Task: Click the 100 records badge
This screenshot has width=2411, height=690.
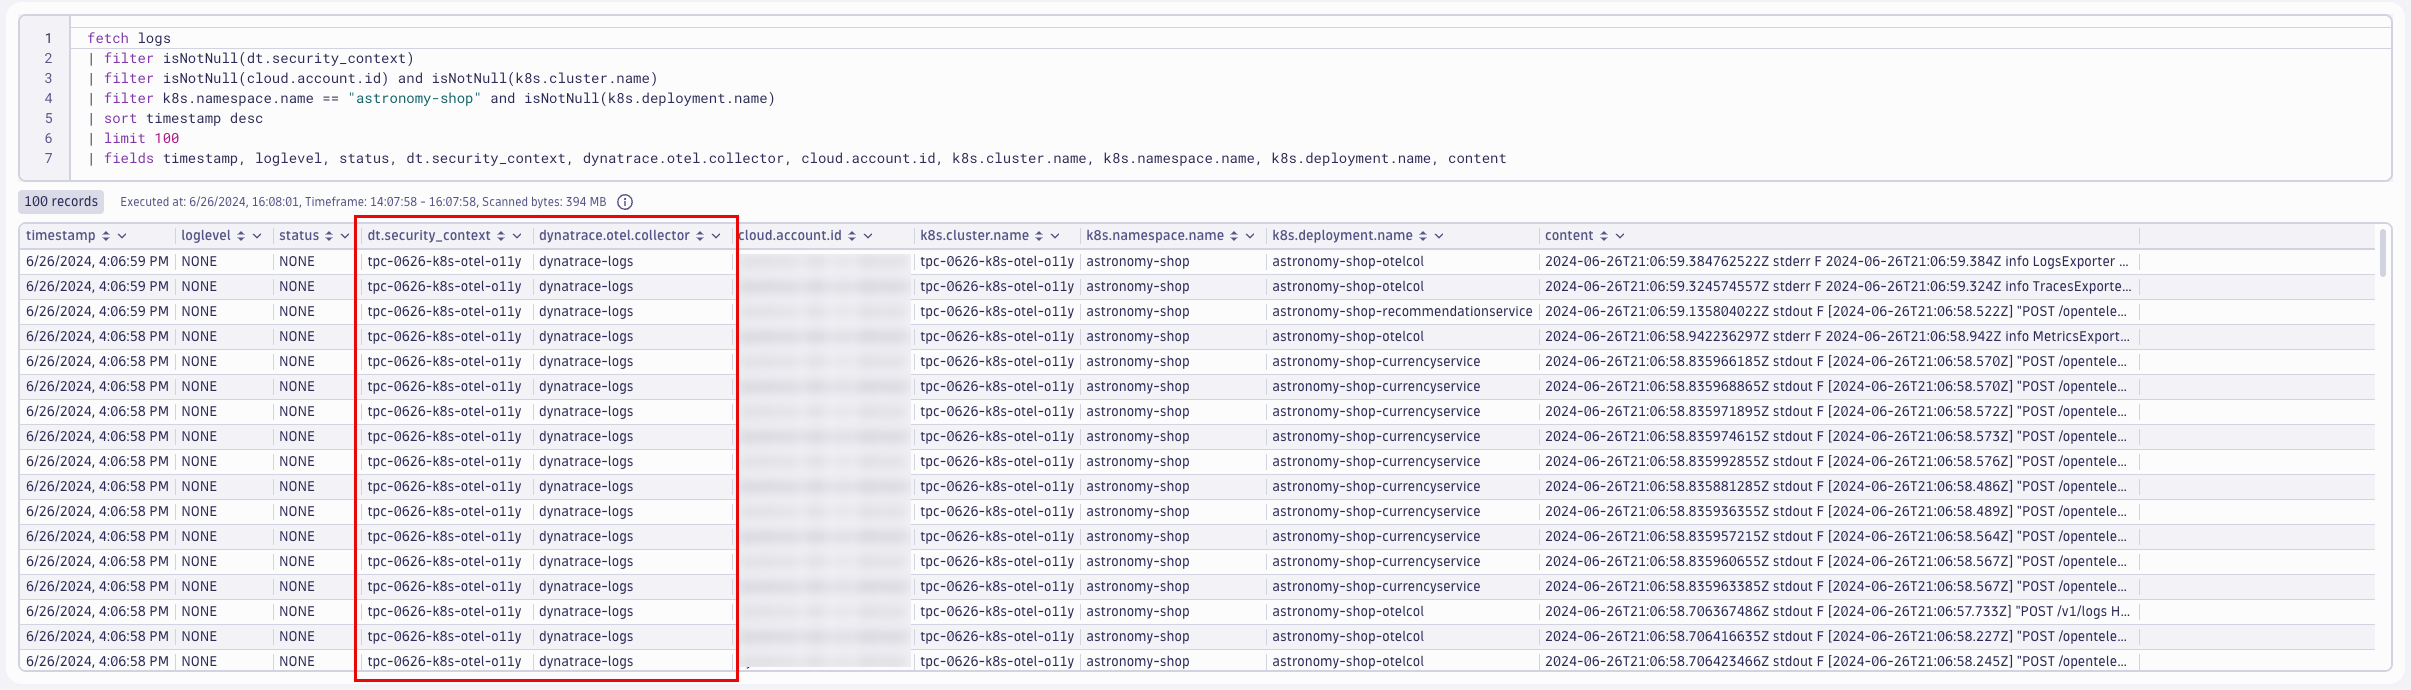Action: tap(61, 202)
